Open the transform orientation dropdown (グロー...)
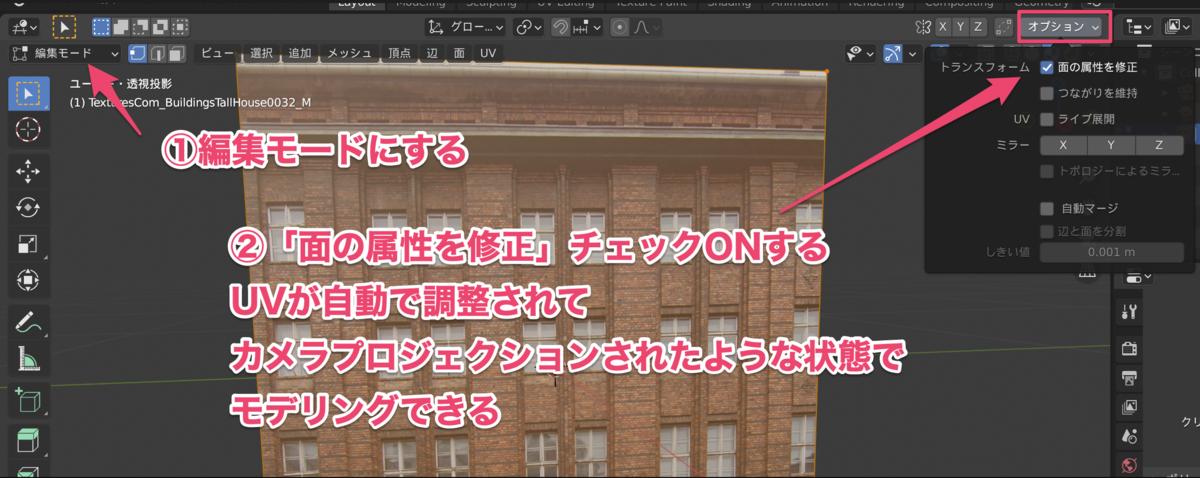Screen dimensions: 1200x478 point(465,27)
